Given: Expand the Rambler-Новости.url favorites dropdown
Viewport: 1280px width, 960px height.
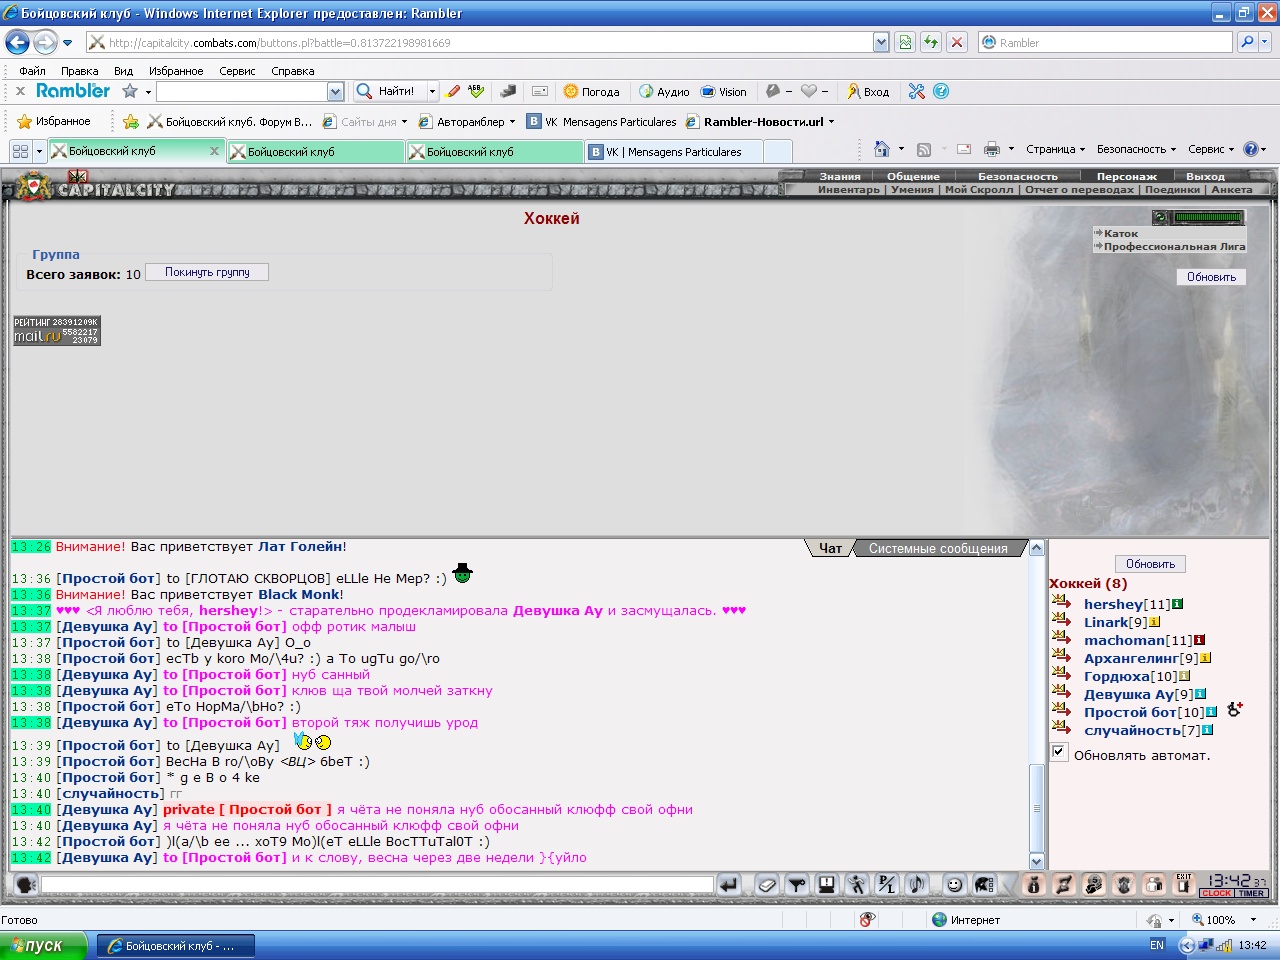Looking at the screenshot, I should pyautogui.click(x=831, y=122).
